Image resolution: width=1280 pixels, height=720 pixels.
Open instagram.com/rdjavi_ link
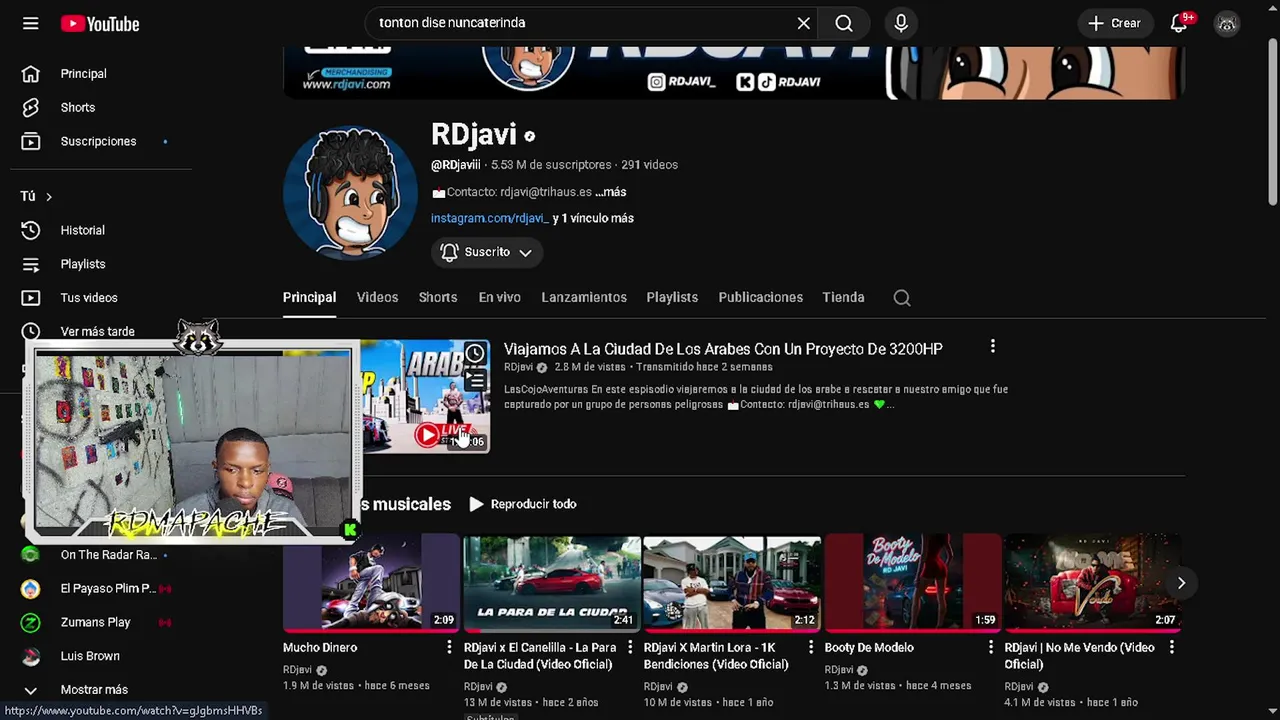(489, 218)
